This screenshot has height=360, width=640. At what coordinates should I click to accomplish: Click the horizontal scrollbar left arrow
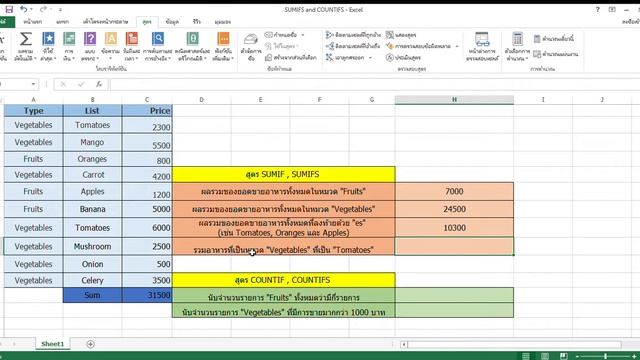[403, 344]
